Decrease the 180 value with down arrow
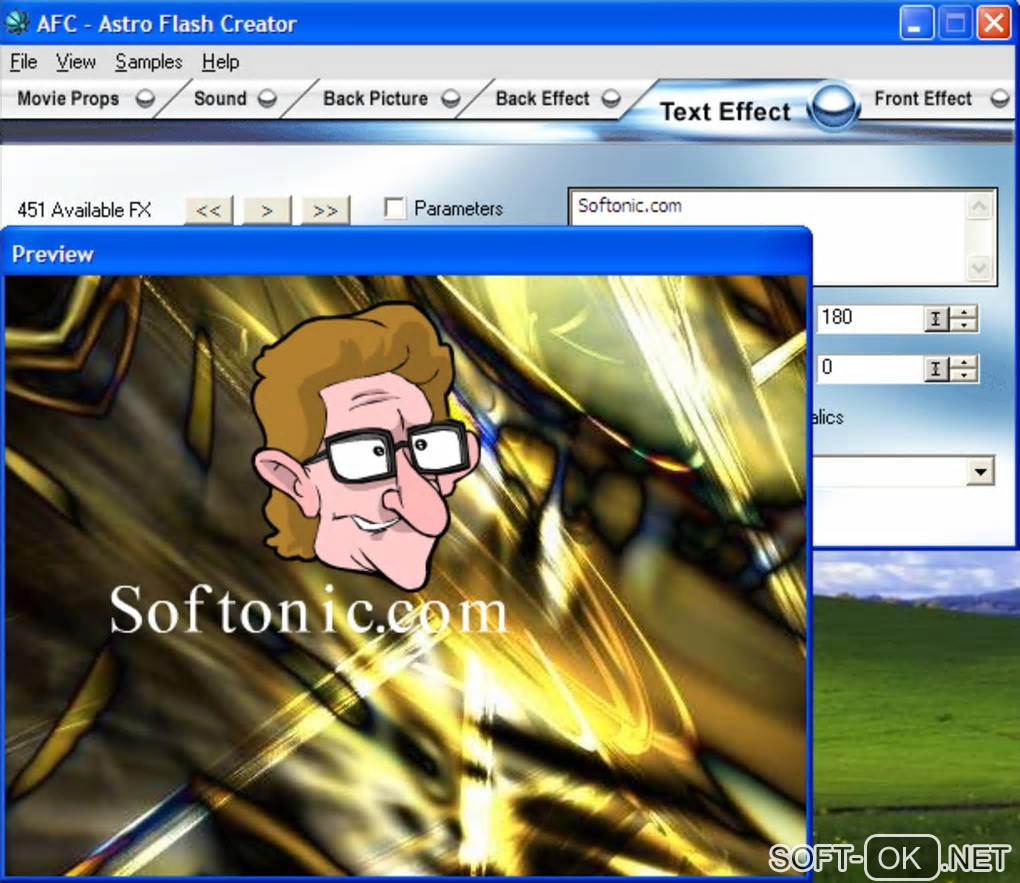 click(x=964, y=325)
